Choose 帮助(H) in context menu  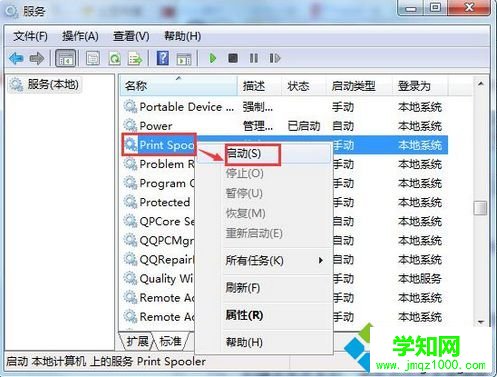click(x=263, y=342)
